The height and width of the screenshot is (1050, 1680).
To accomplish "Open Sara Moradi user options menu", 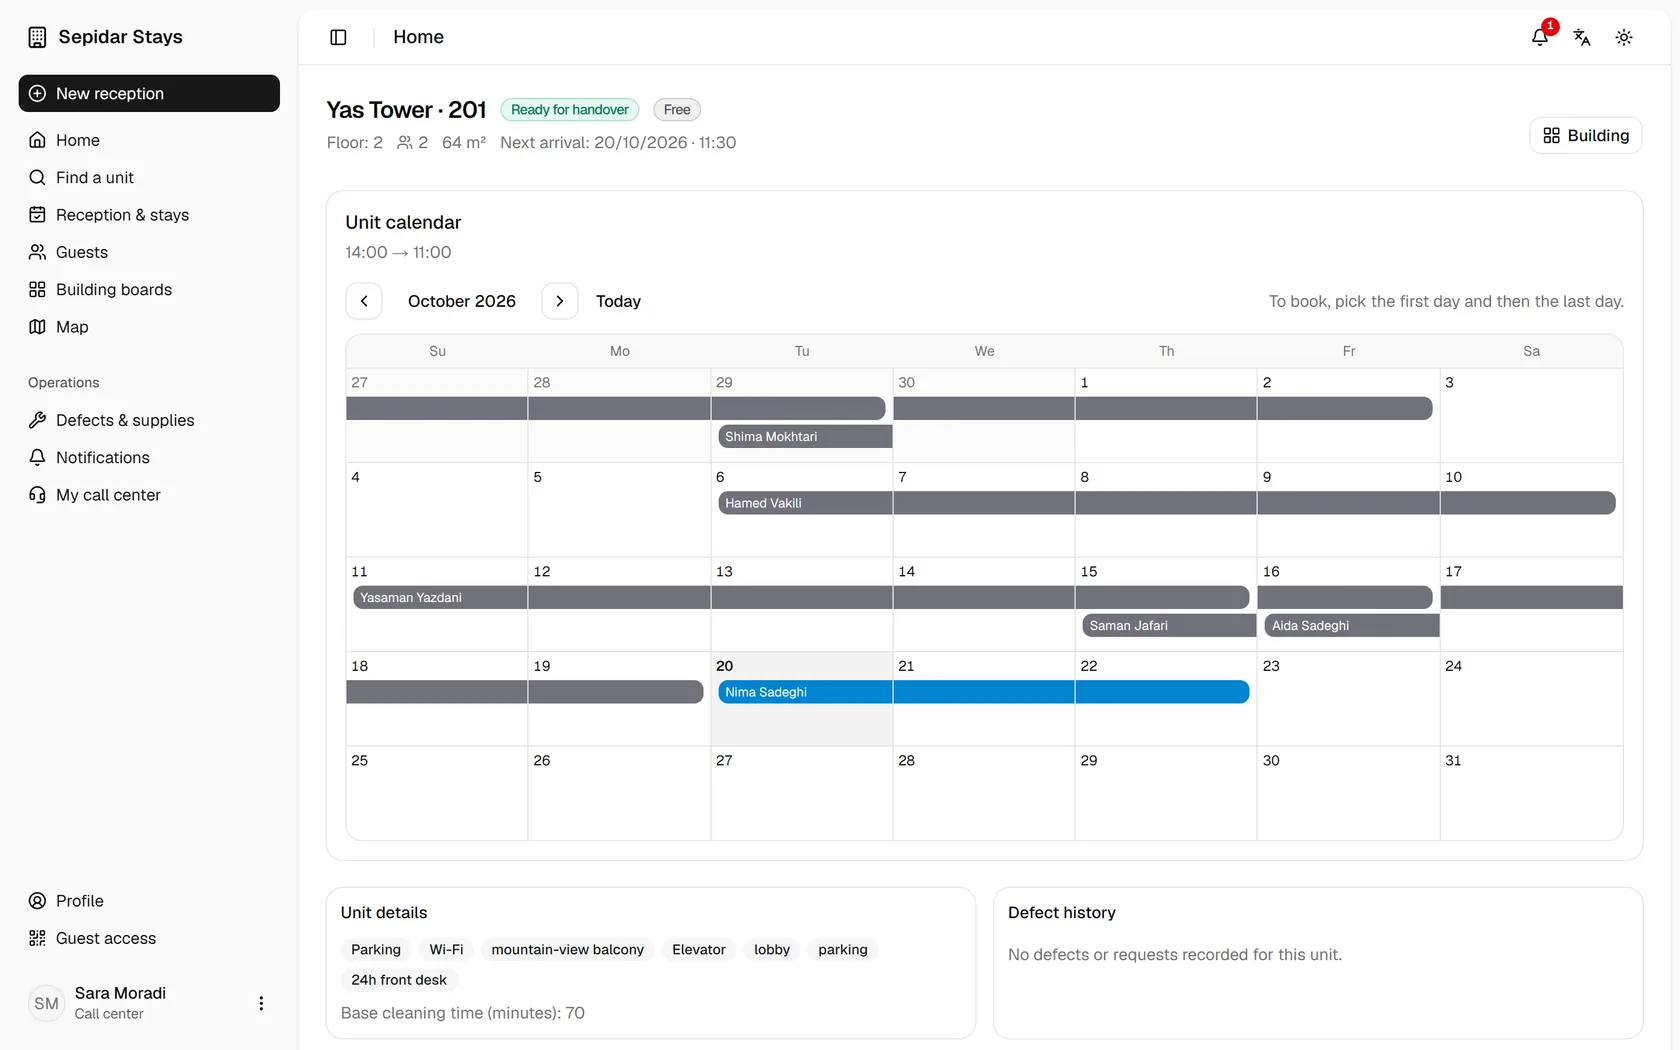I will (261, 1003).
